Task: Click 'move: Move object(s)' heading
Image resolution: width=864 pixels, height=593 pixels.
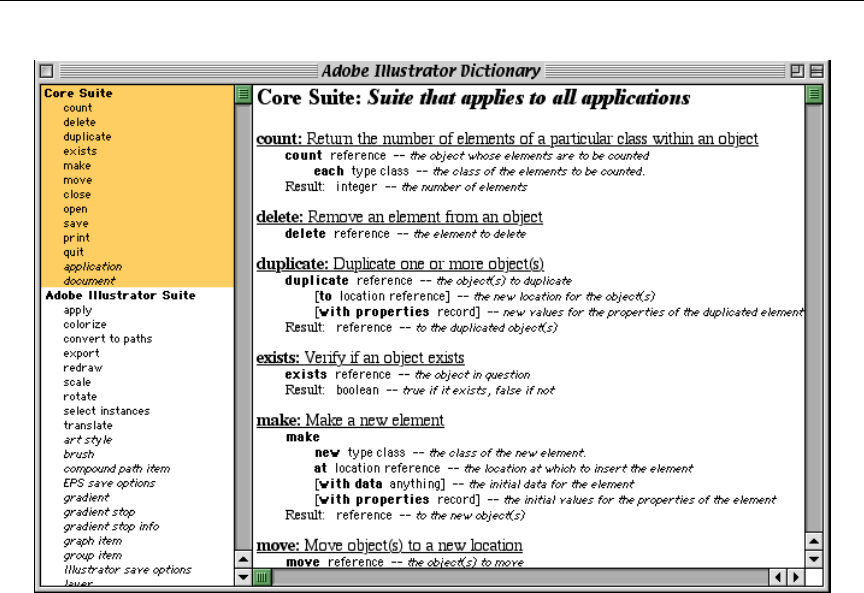Action: click(389, 546)
